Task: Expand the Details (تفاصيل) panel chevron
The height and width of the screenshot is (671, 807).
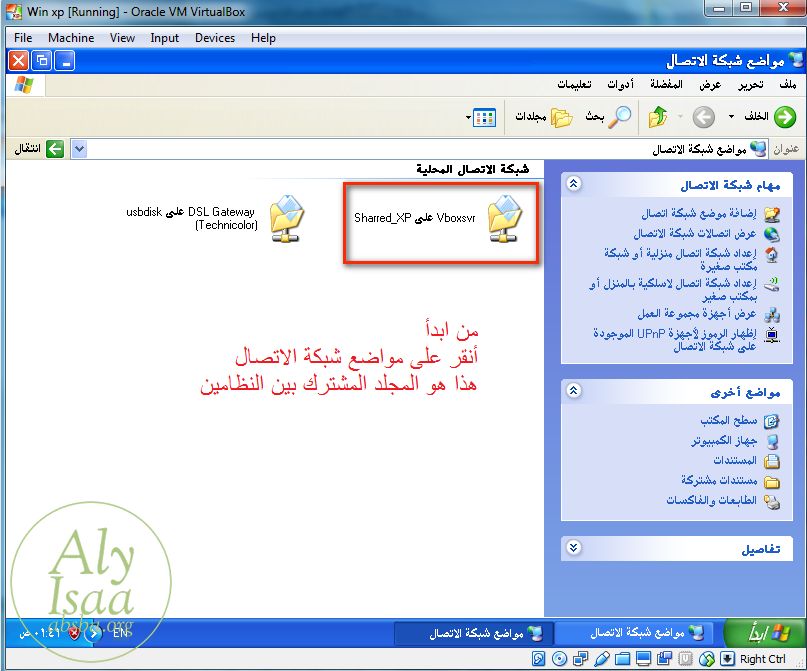Action: pyautogui.click(x=573, y=549)
